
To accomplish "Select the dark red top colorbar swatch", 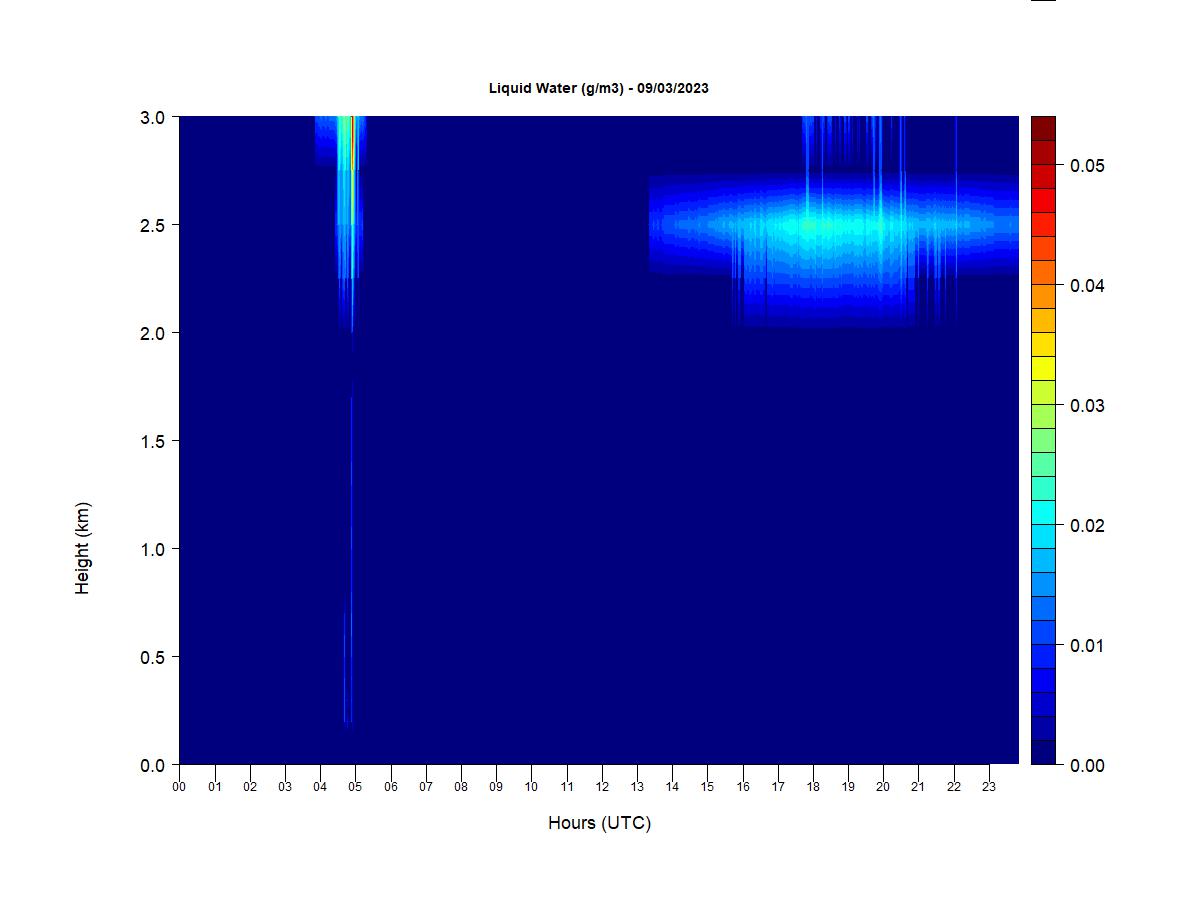I will point(1043,128).
